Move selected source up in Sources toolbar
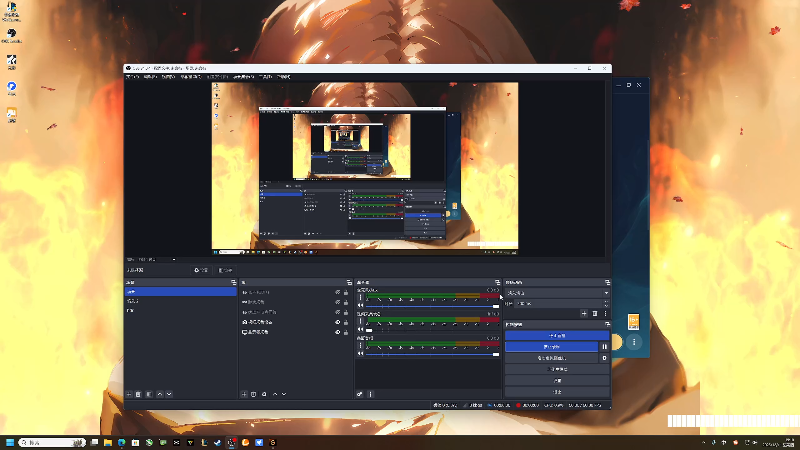Image resolution: width=800 pixels, height=450 pixels. click(x=275, y=394)
